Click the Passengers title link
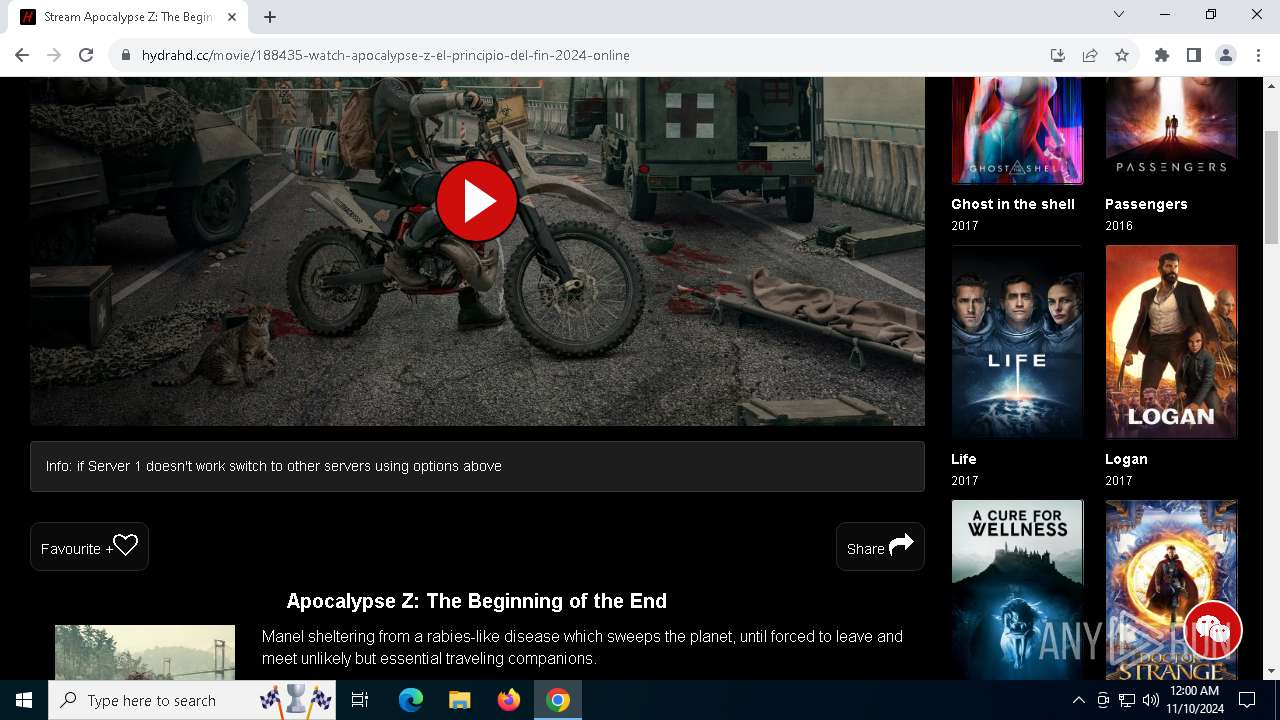1280x720 pixels. (1146, 204)
